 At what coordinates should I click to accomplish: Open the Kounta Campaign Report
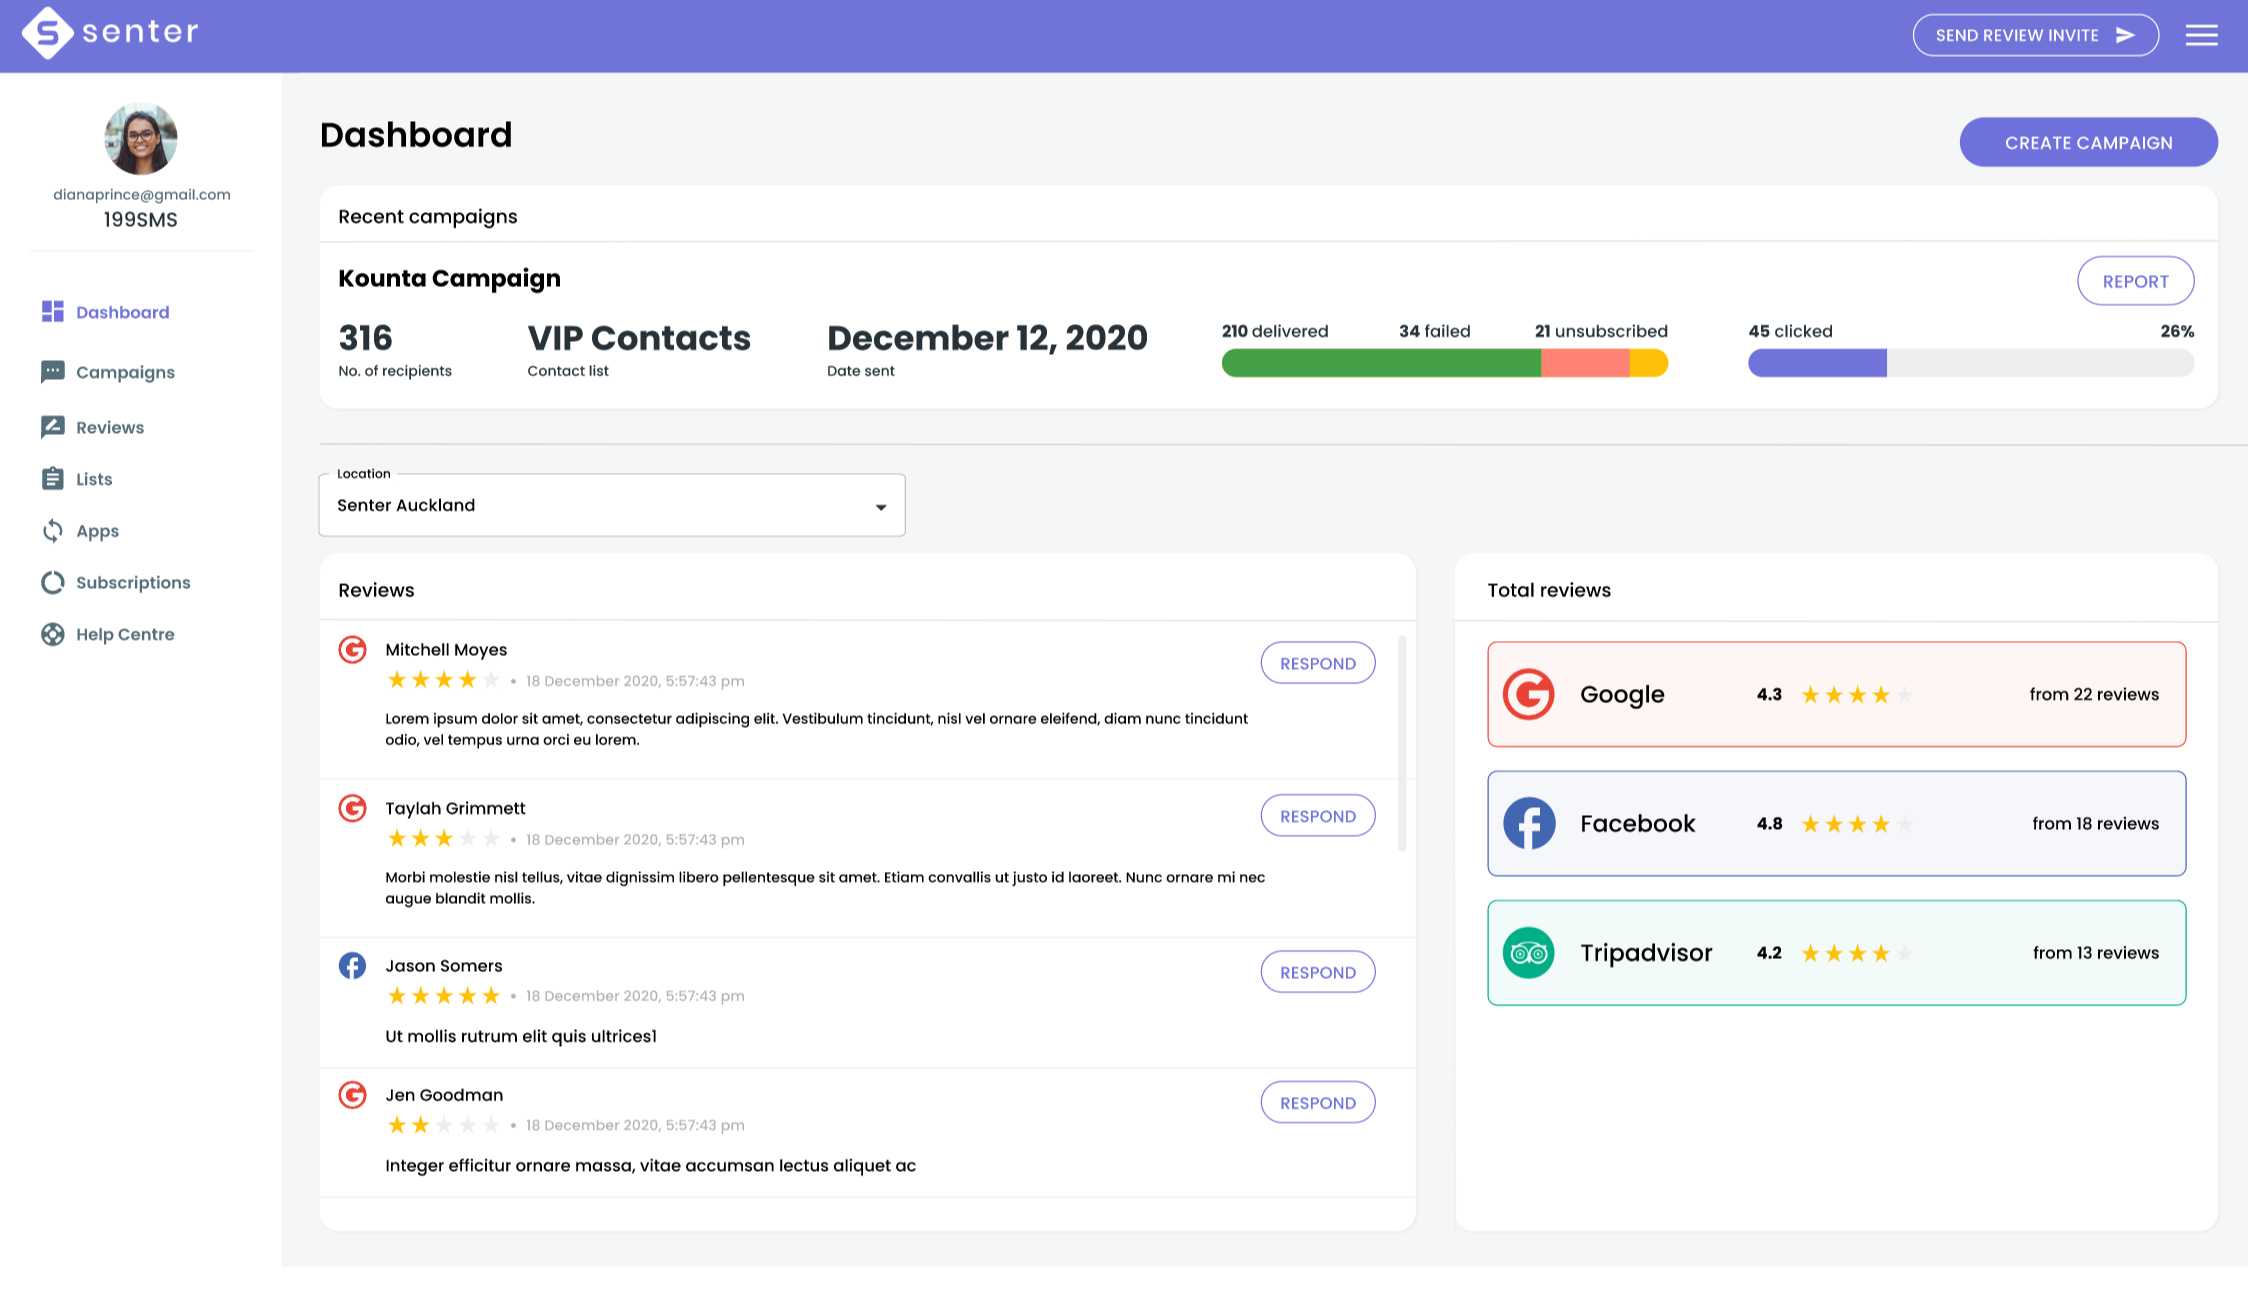tap(2135, 282)
